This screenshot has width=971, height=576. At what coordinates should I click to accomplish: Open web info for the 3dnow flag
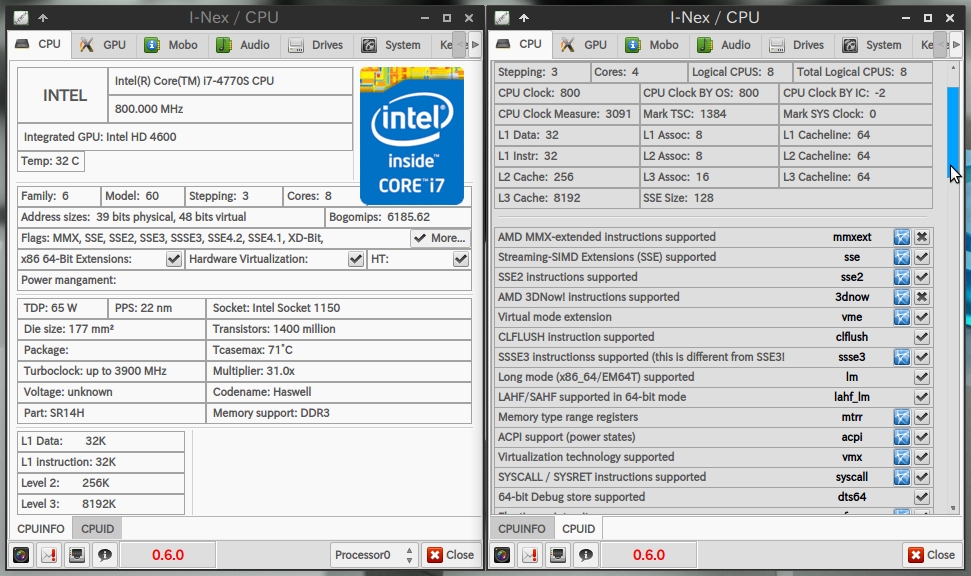(x=902, y=297)
